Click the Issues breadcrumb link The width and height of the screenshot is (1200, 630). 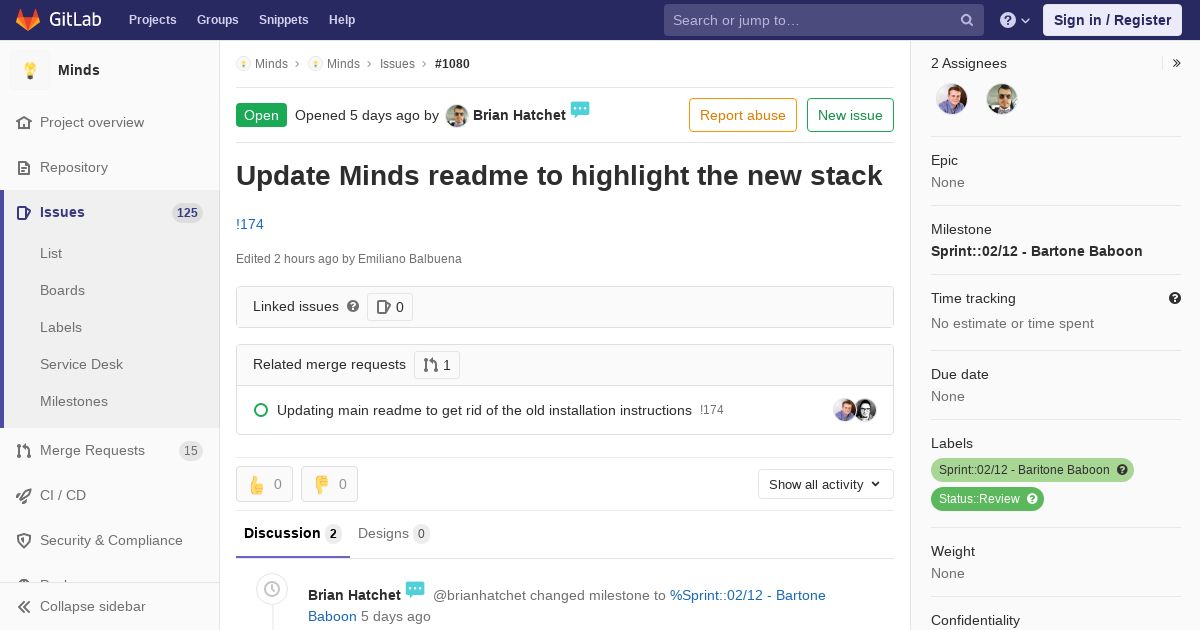397,64
